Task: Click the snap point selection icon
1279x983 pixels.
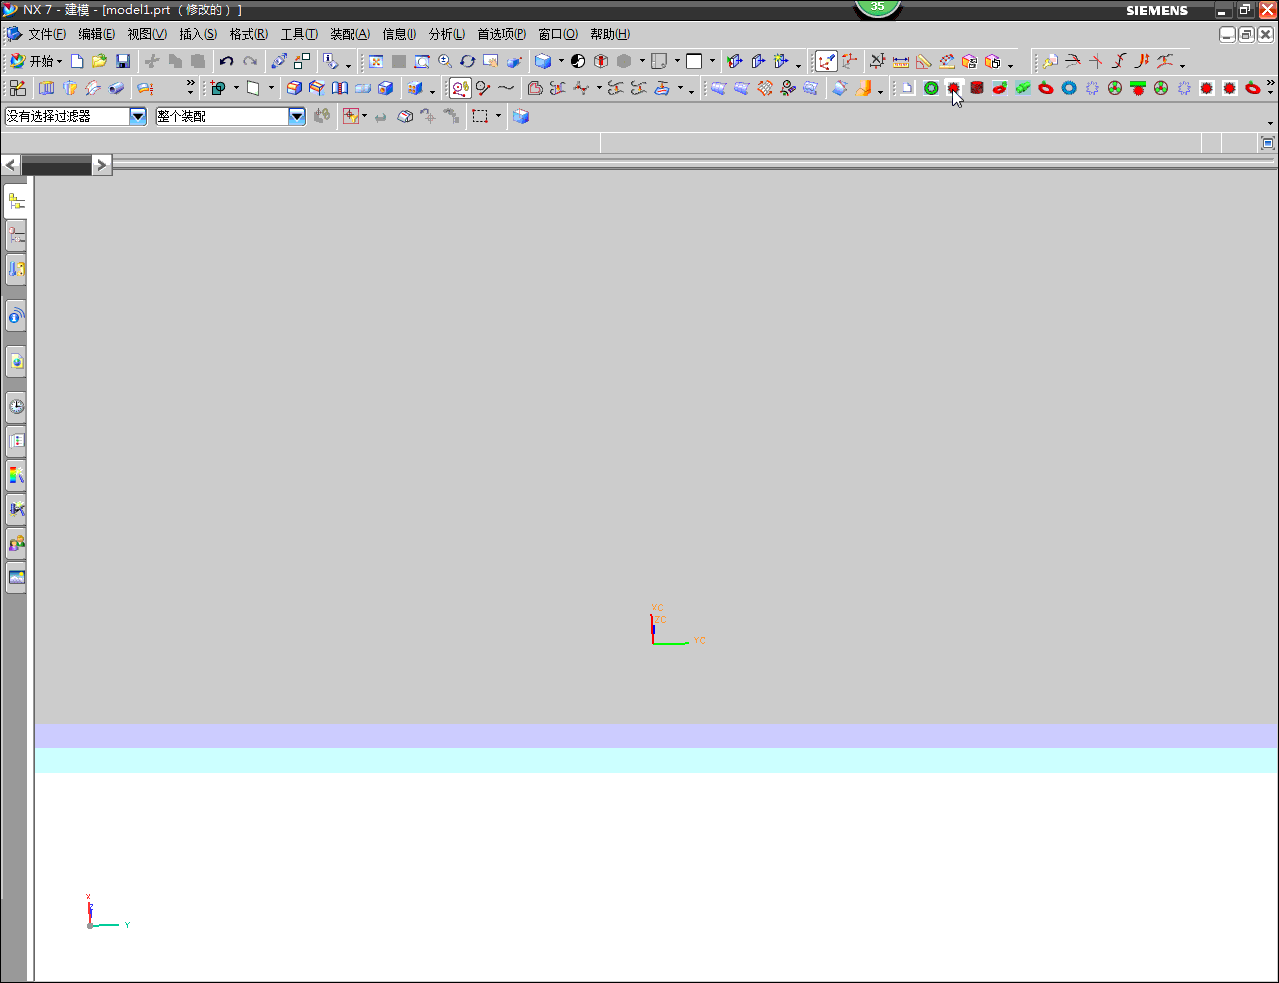Action: point(351,116)
